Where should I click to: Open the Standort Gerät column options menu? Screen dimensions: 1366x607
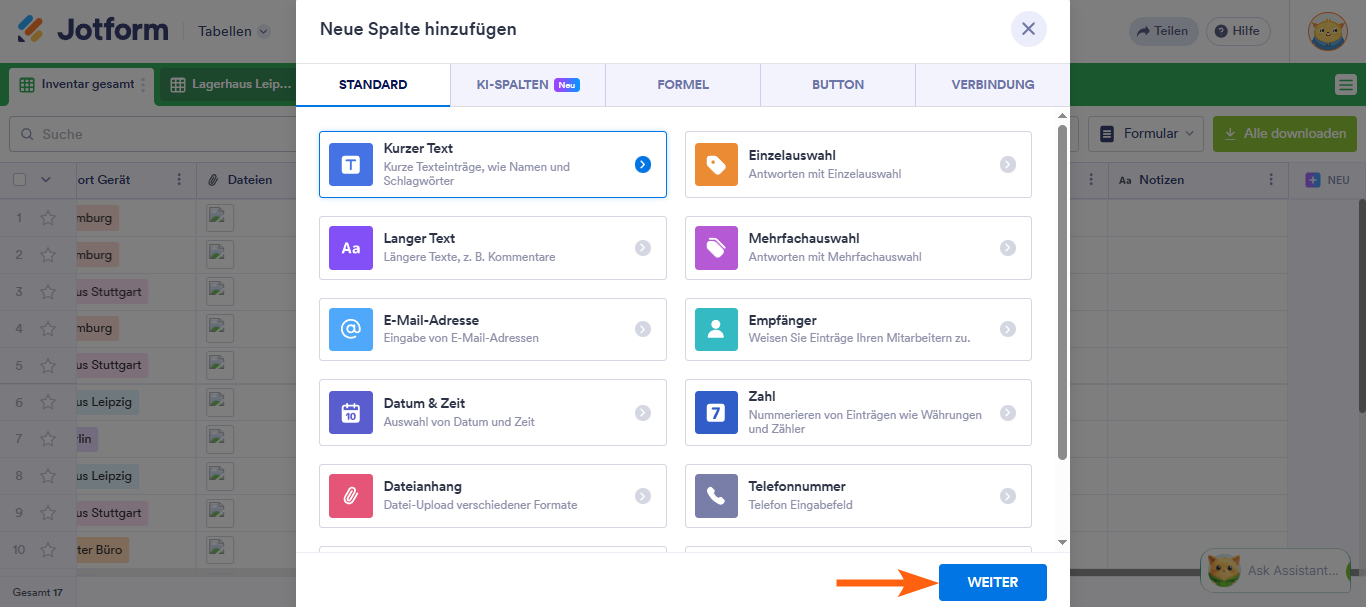[179, 180]
